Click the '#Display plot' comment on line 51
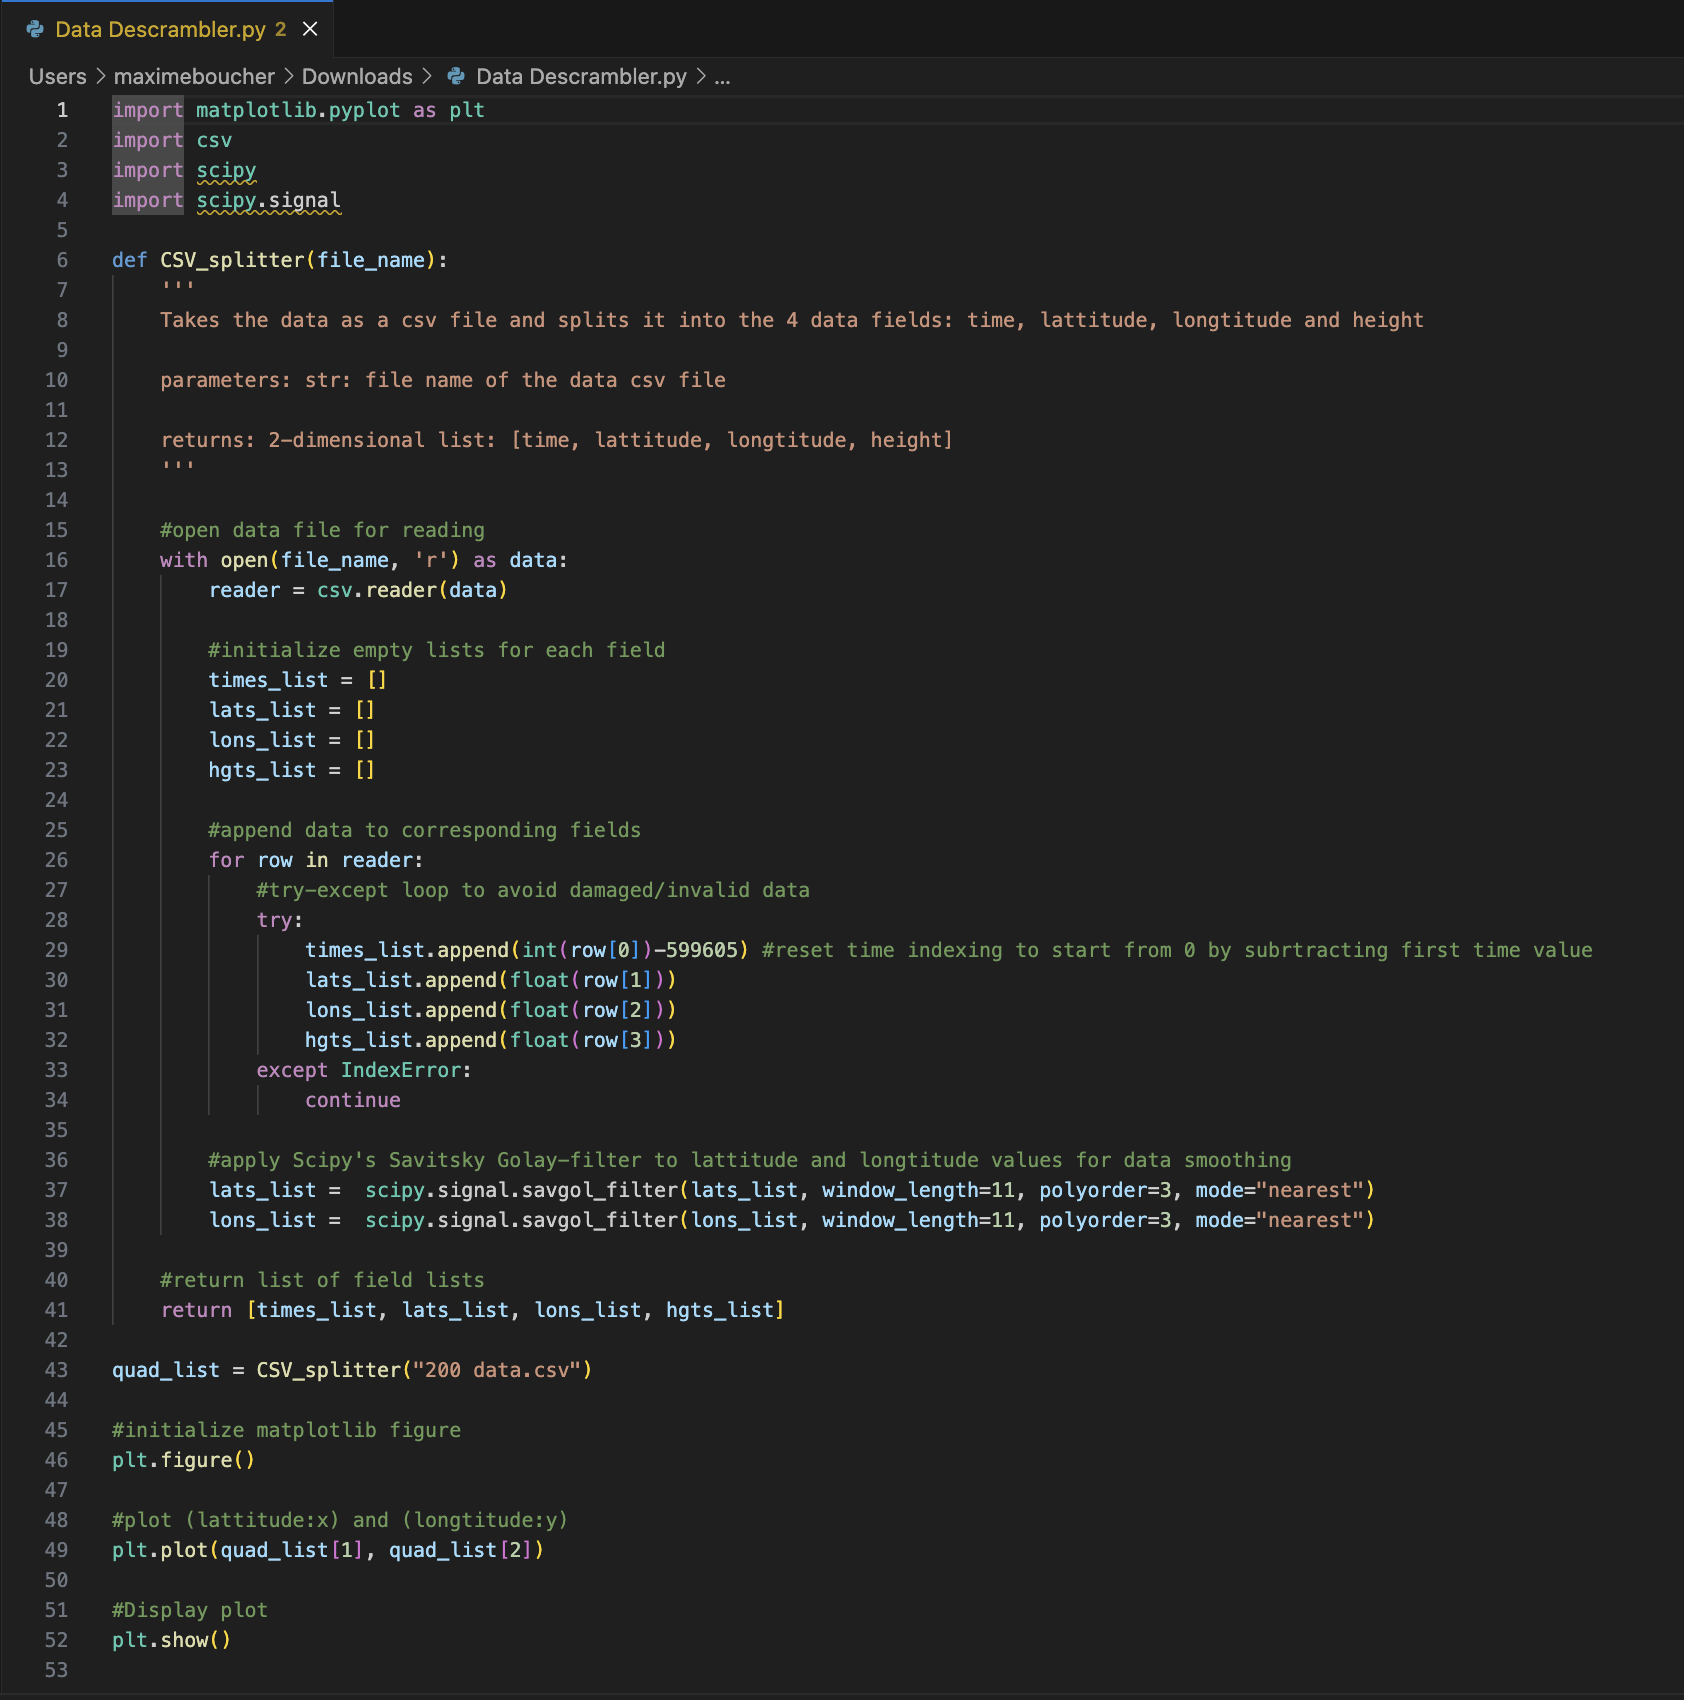1684x1700 pixels. (190, 1610)
